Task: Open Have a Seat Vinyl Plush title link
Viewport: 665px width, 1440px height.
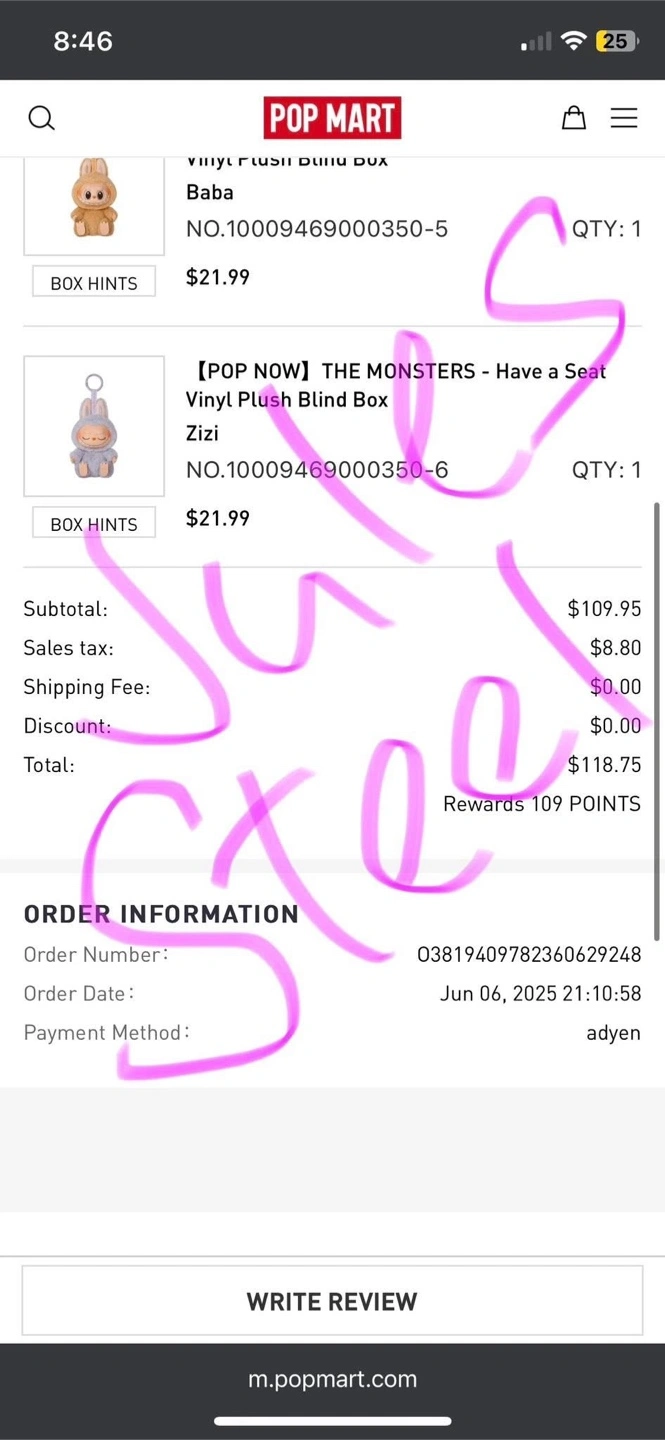Action: tap(396, 385)
